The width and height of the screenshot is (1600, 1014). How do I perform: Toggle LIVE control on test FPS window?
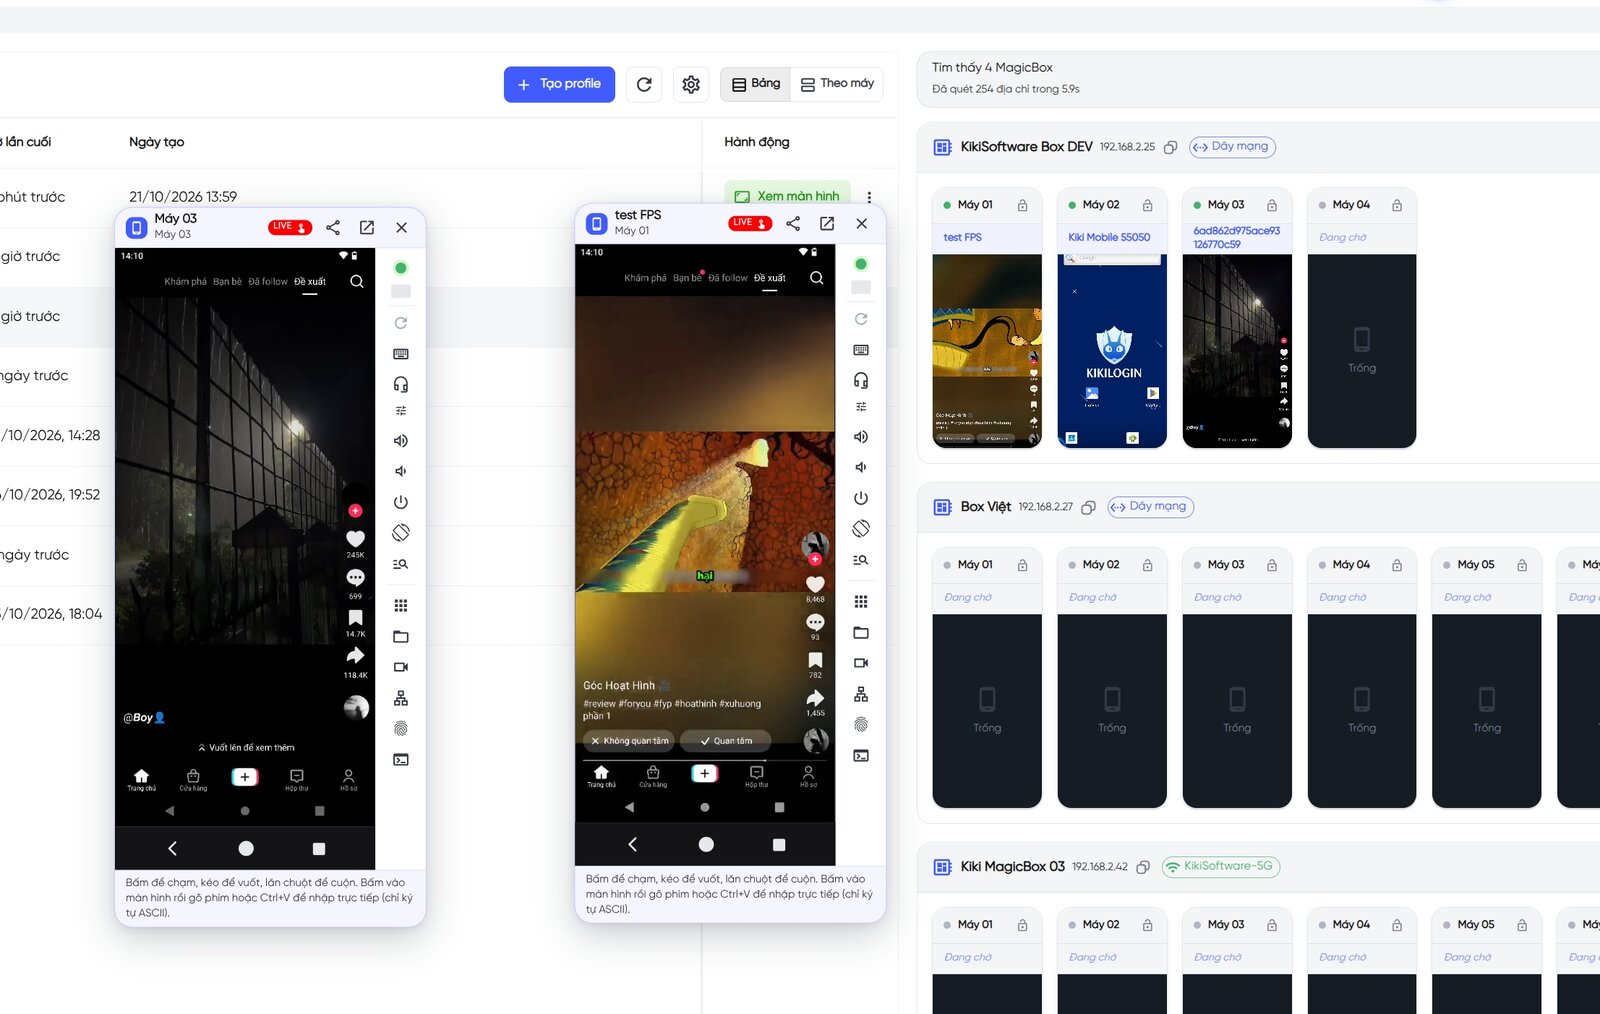(x=750, y=223)
